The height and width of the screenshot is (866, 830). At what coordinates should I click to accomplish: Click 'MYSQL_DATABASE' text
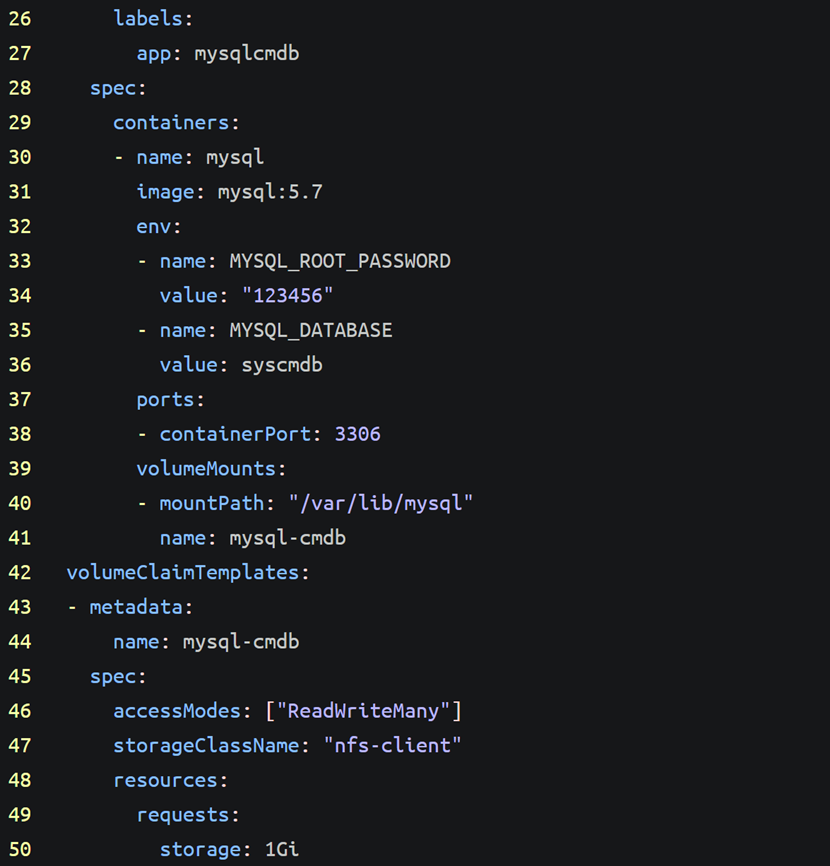pos(311,330)
